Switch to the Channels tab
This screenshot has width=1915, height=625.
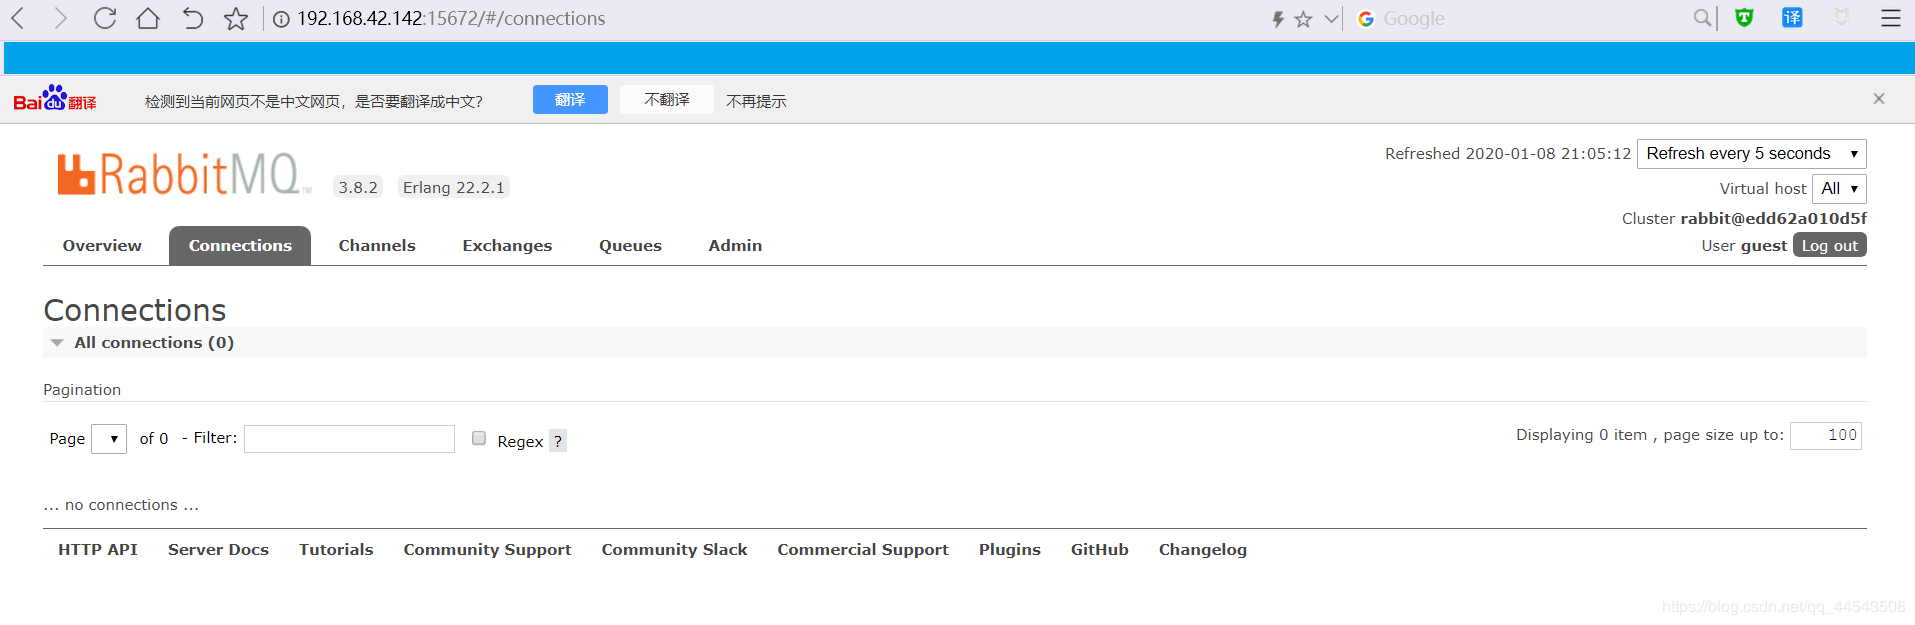pyautogui.click(x=377, y=246)
